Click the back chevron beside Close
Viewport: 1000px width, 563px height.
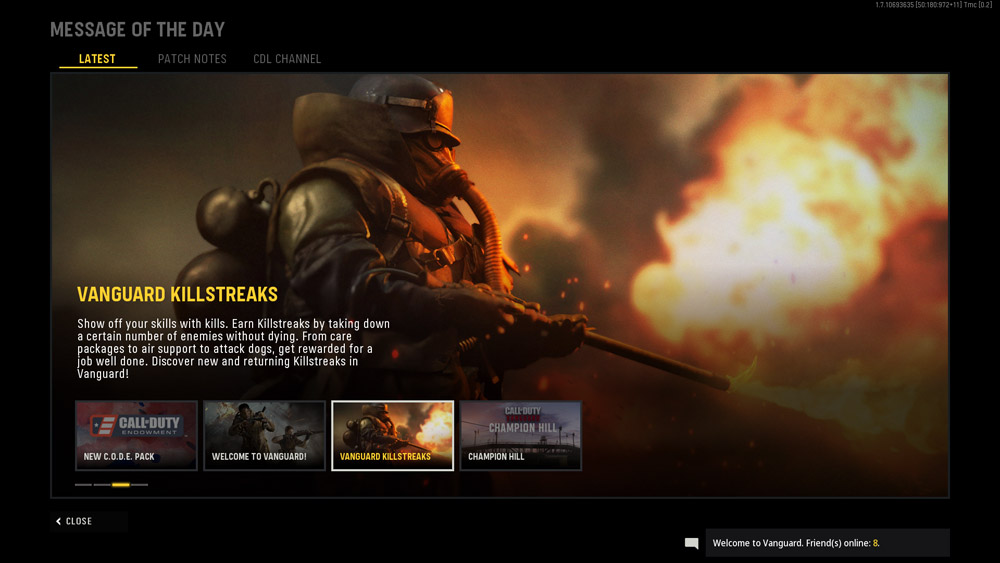tap(59, 521)
